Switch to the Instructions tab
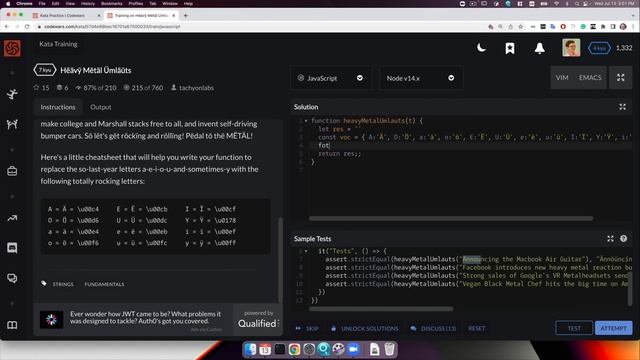This screenshot has height=360, width=640. [58, 107]
